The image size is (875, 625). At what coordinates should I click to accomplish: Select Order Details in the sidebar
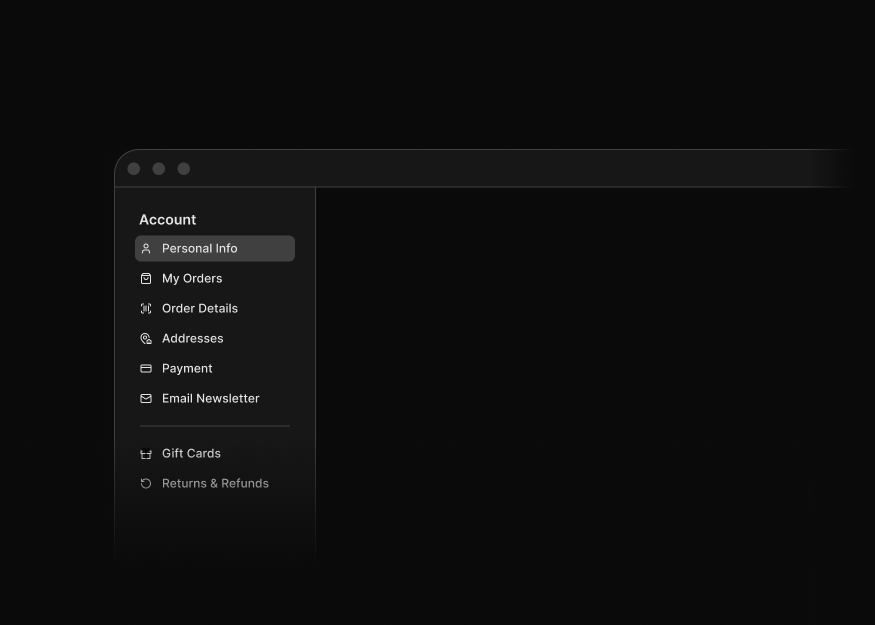coord(215,309)
